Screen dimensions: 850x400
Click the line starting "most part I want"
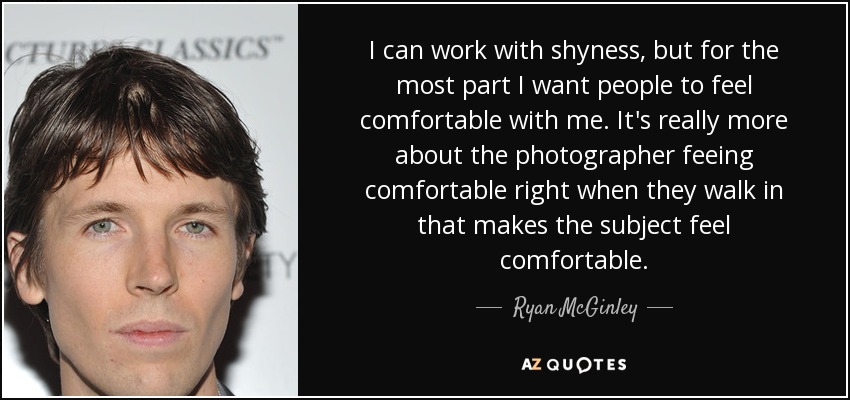click(x=574, y=87)
